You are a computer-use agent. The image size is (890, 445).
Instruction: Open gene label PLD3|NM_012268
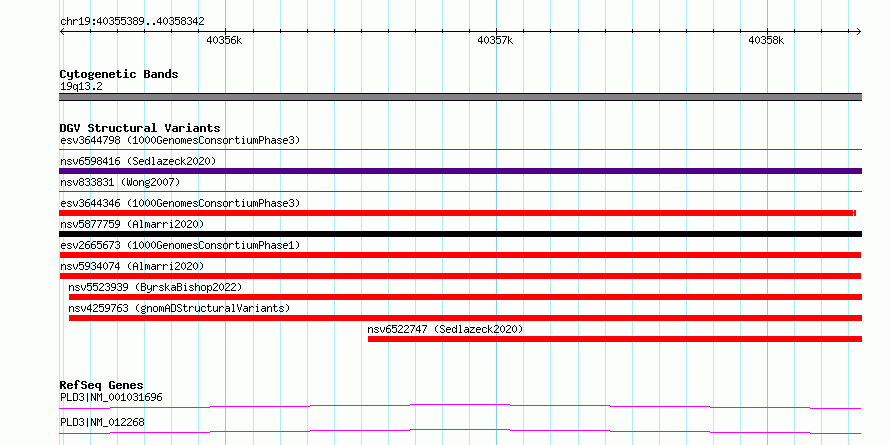[x=102, y=422]
